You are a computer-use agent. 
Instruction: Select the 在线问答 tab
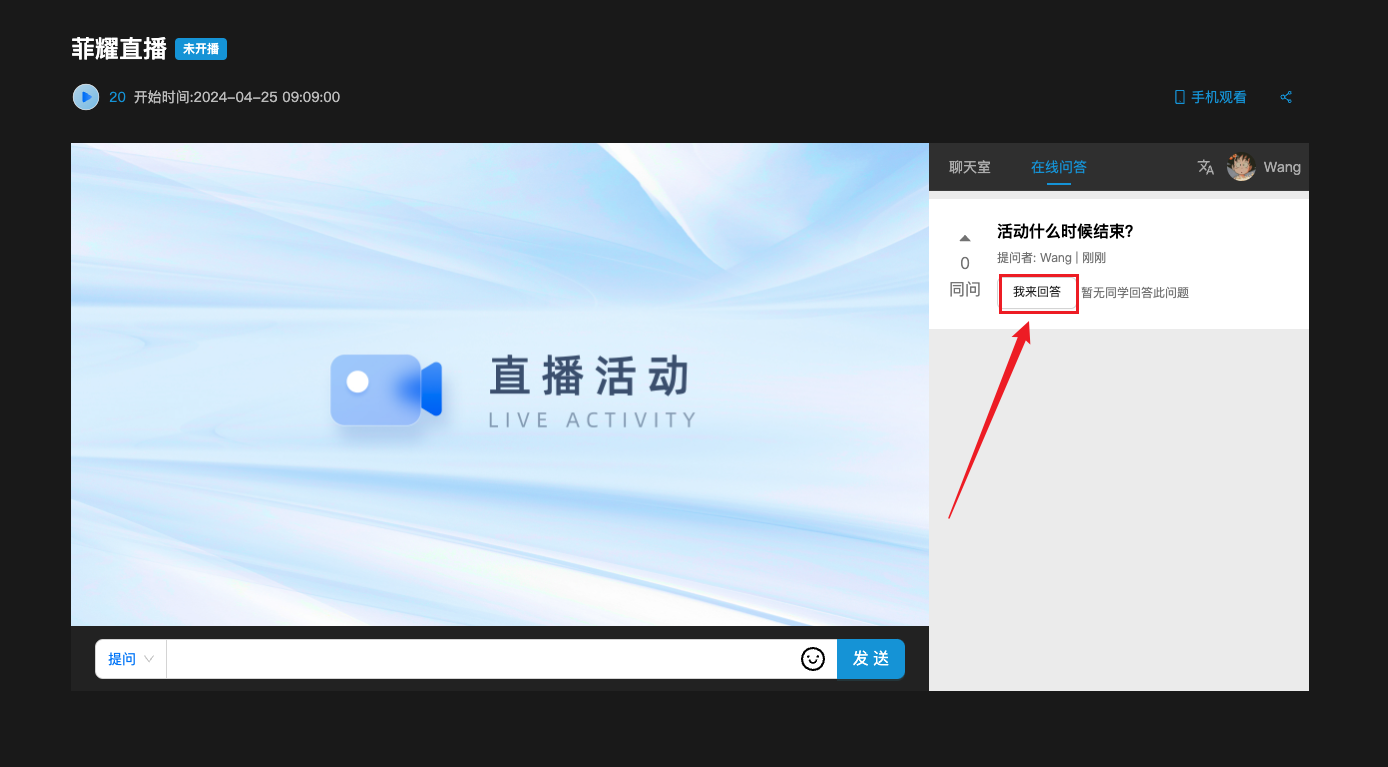[x=1059, y=167]
